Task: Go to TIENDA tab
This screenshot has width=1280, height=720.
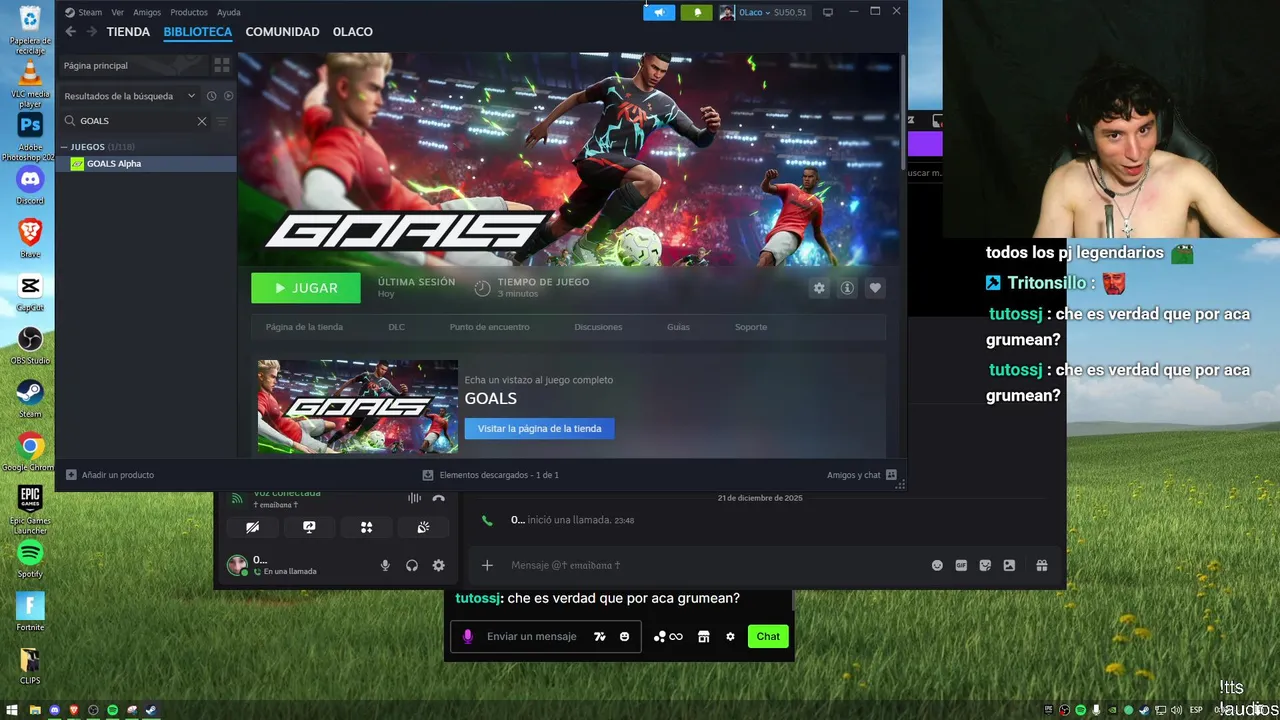Action: [x=128, y=32]
